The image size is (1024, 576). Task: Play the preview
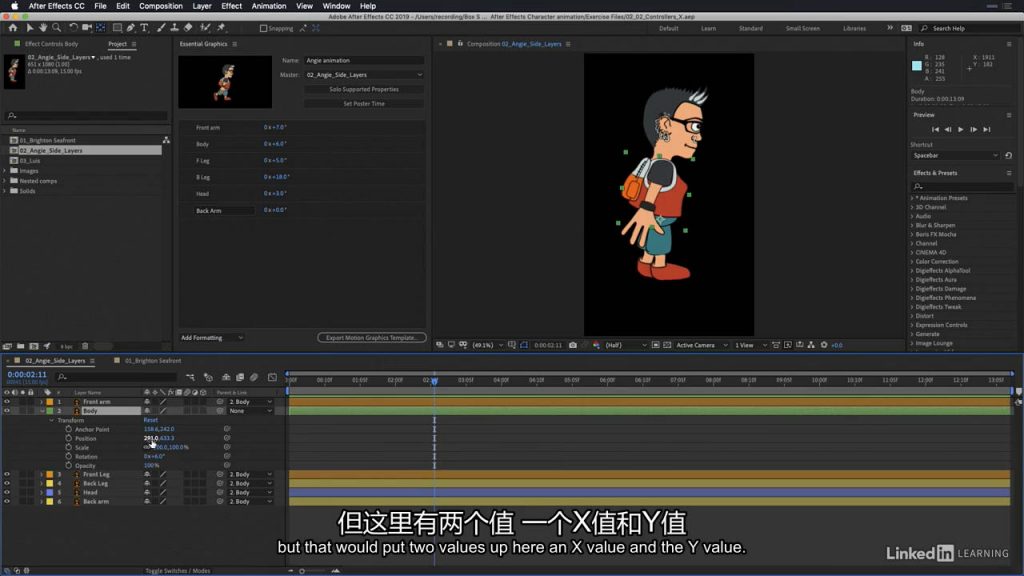(961, 129)
